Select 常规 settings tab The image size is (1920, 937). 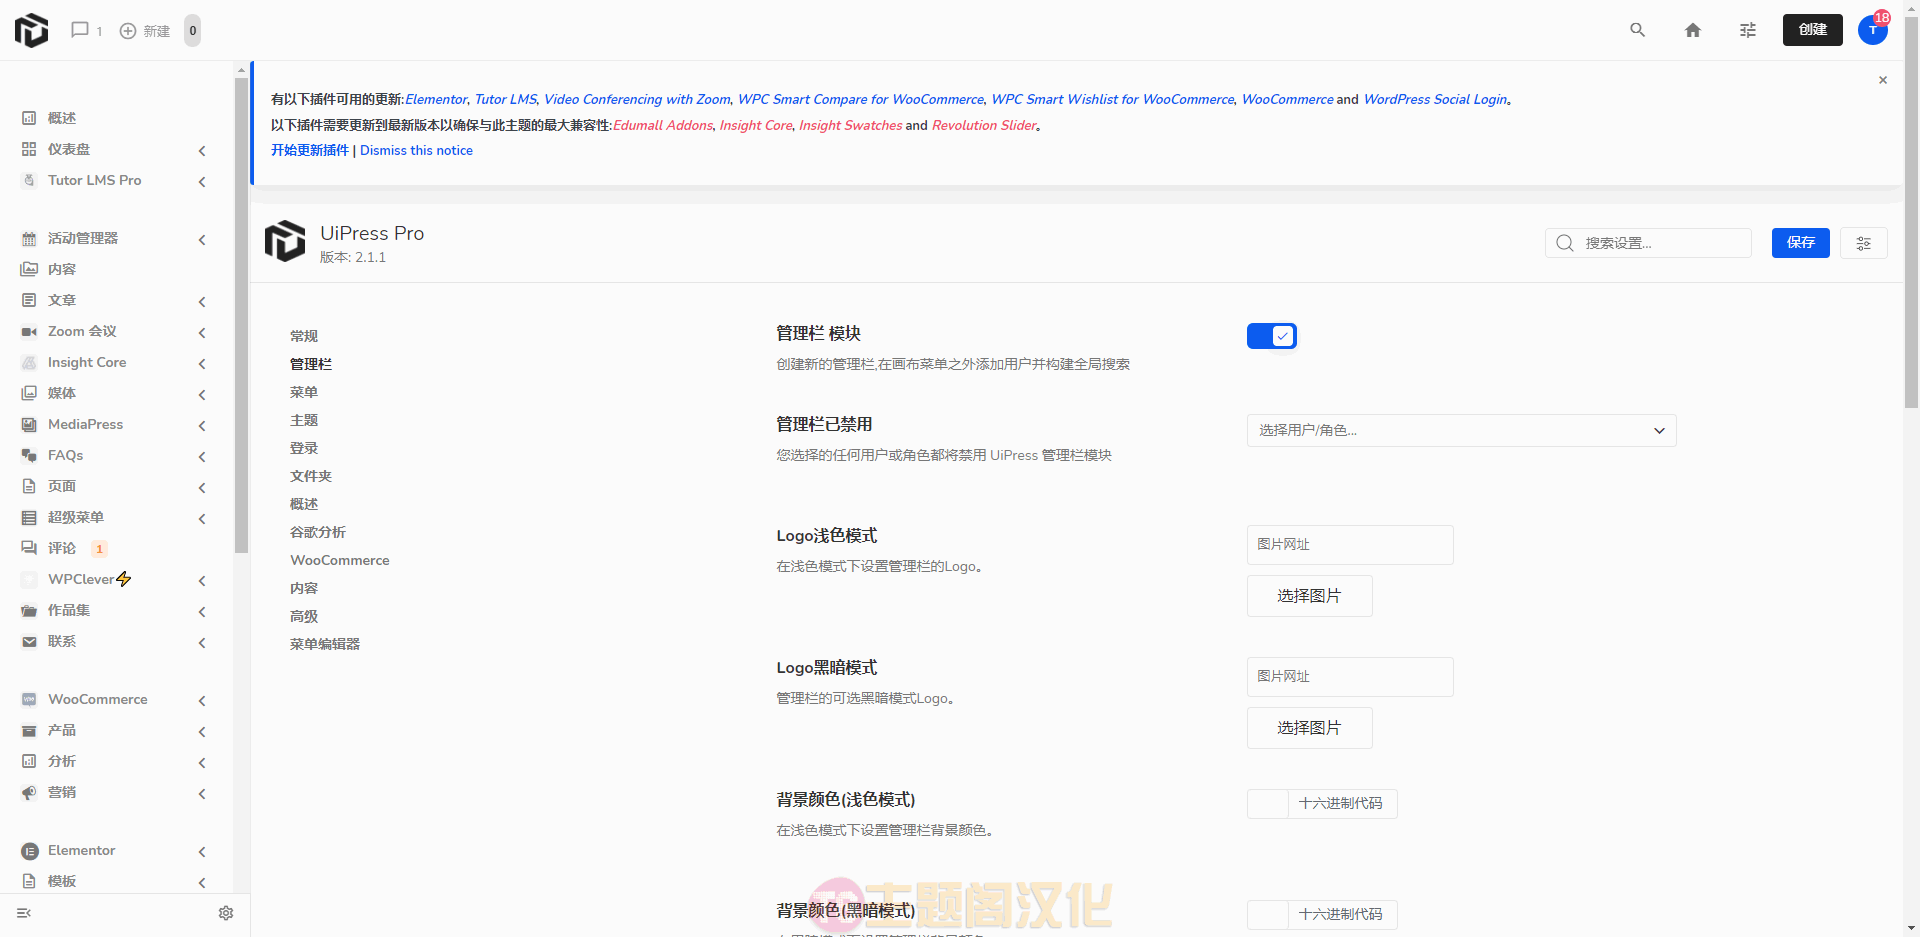pyautogui.click(x=304, y=336)
